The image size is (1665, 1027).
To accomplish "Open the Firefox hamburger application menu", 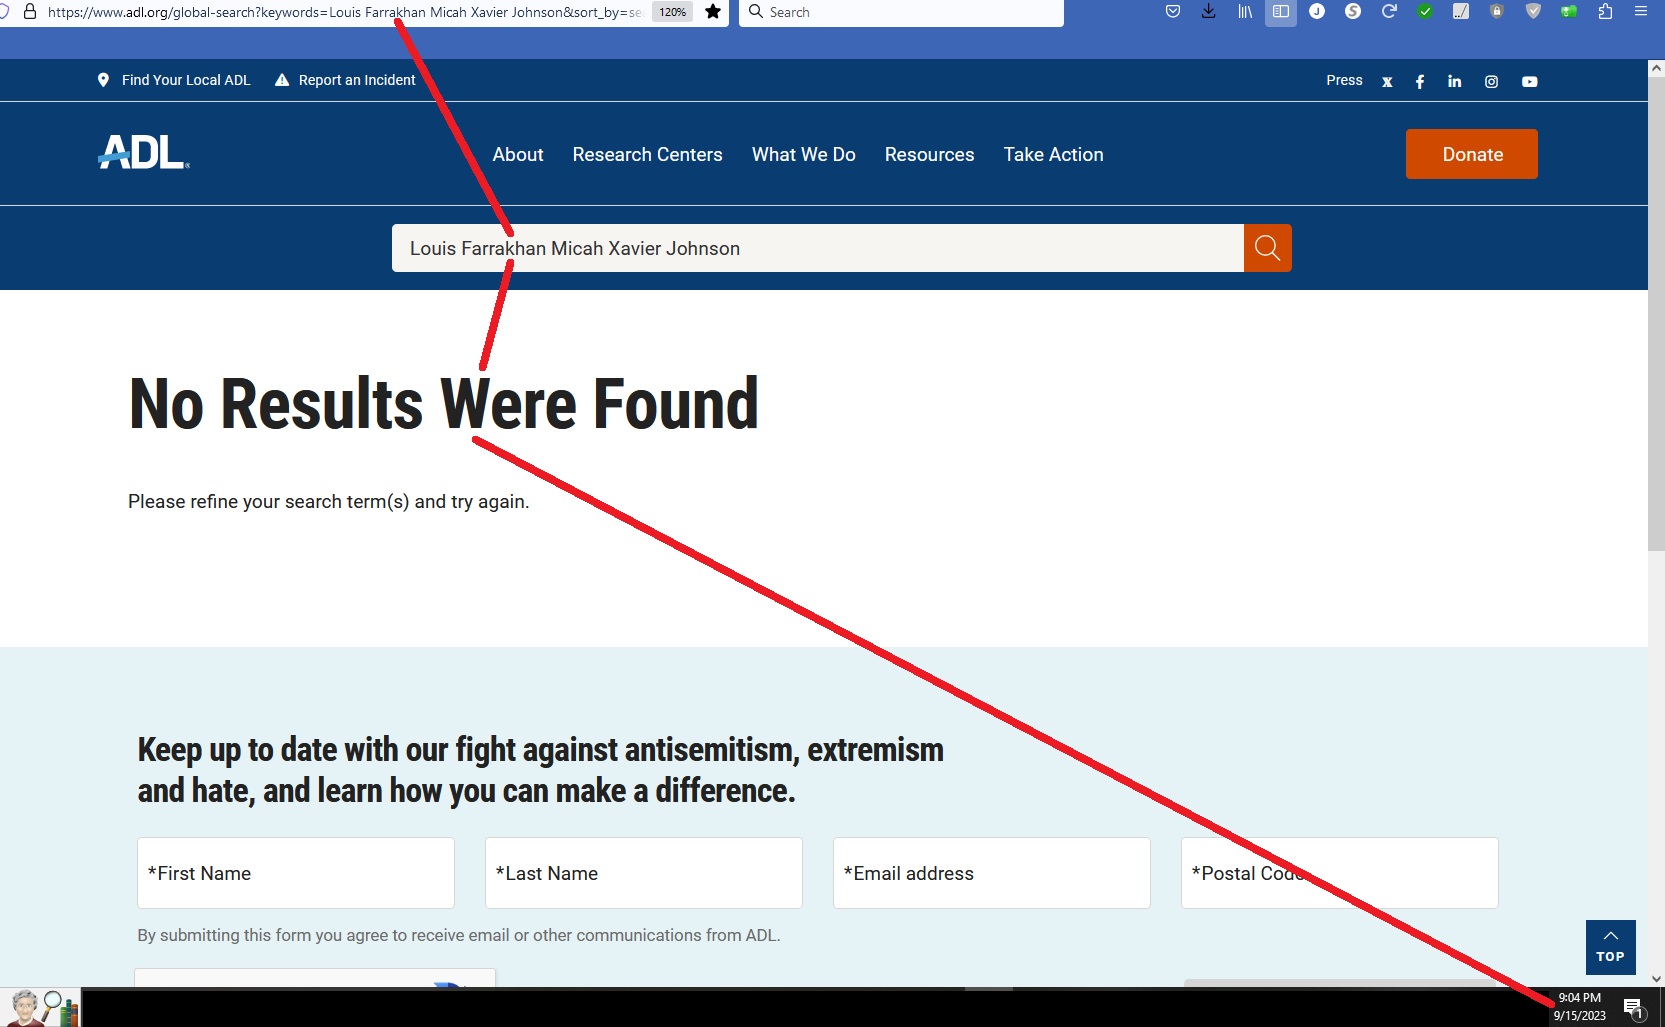I will tap(1641, 12).
